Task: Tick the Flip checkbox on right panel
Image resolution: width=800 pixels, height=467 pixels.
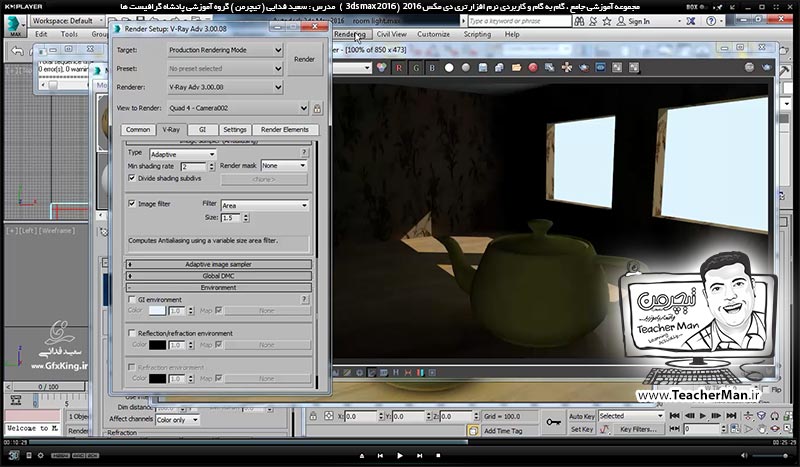Action: coord(766,389)
